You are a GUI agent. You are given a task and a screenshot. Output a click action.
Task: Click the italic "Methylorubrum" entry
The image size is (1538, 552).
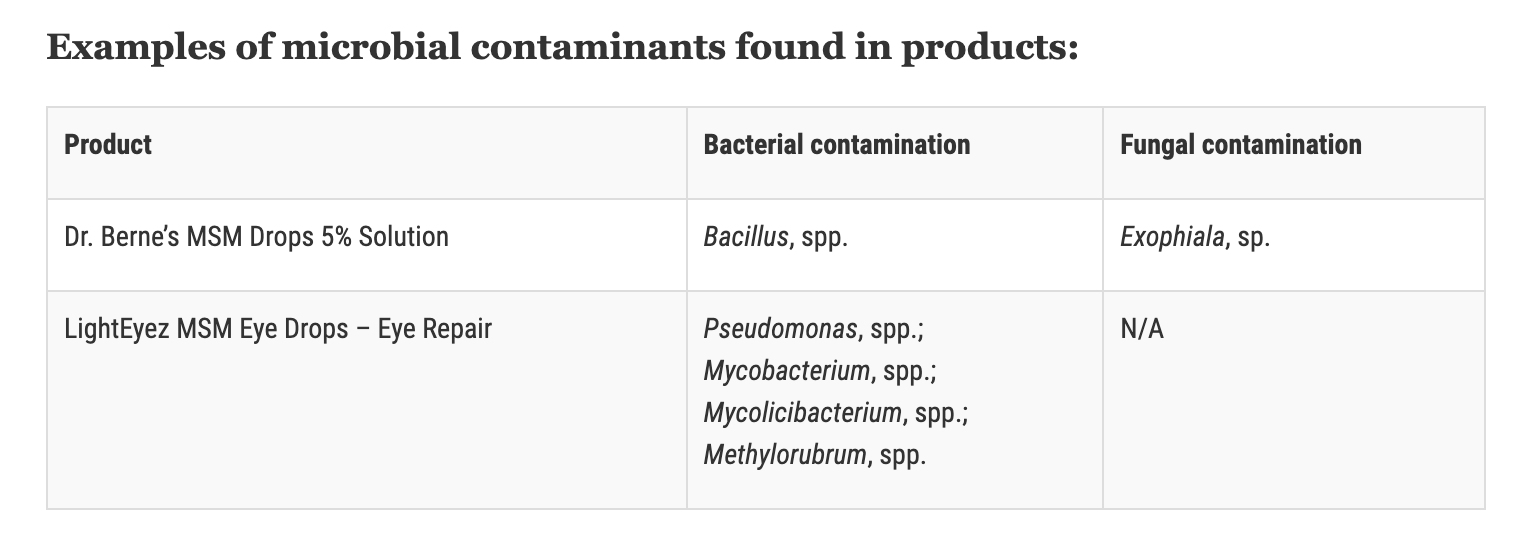[x=784, y=456]
